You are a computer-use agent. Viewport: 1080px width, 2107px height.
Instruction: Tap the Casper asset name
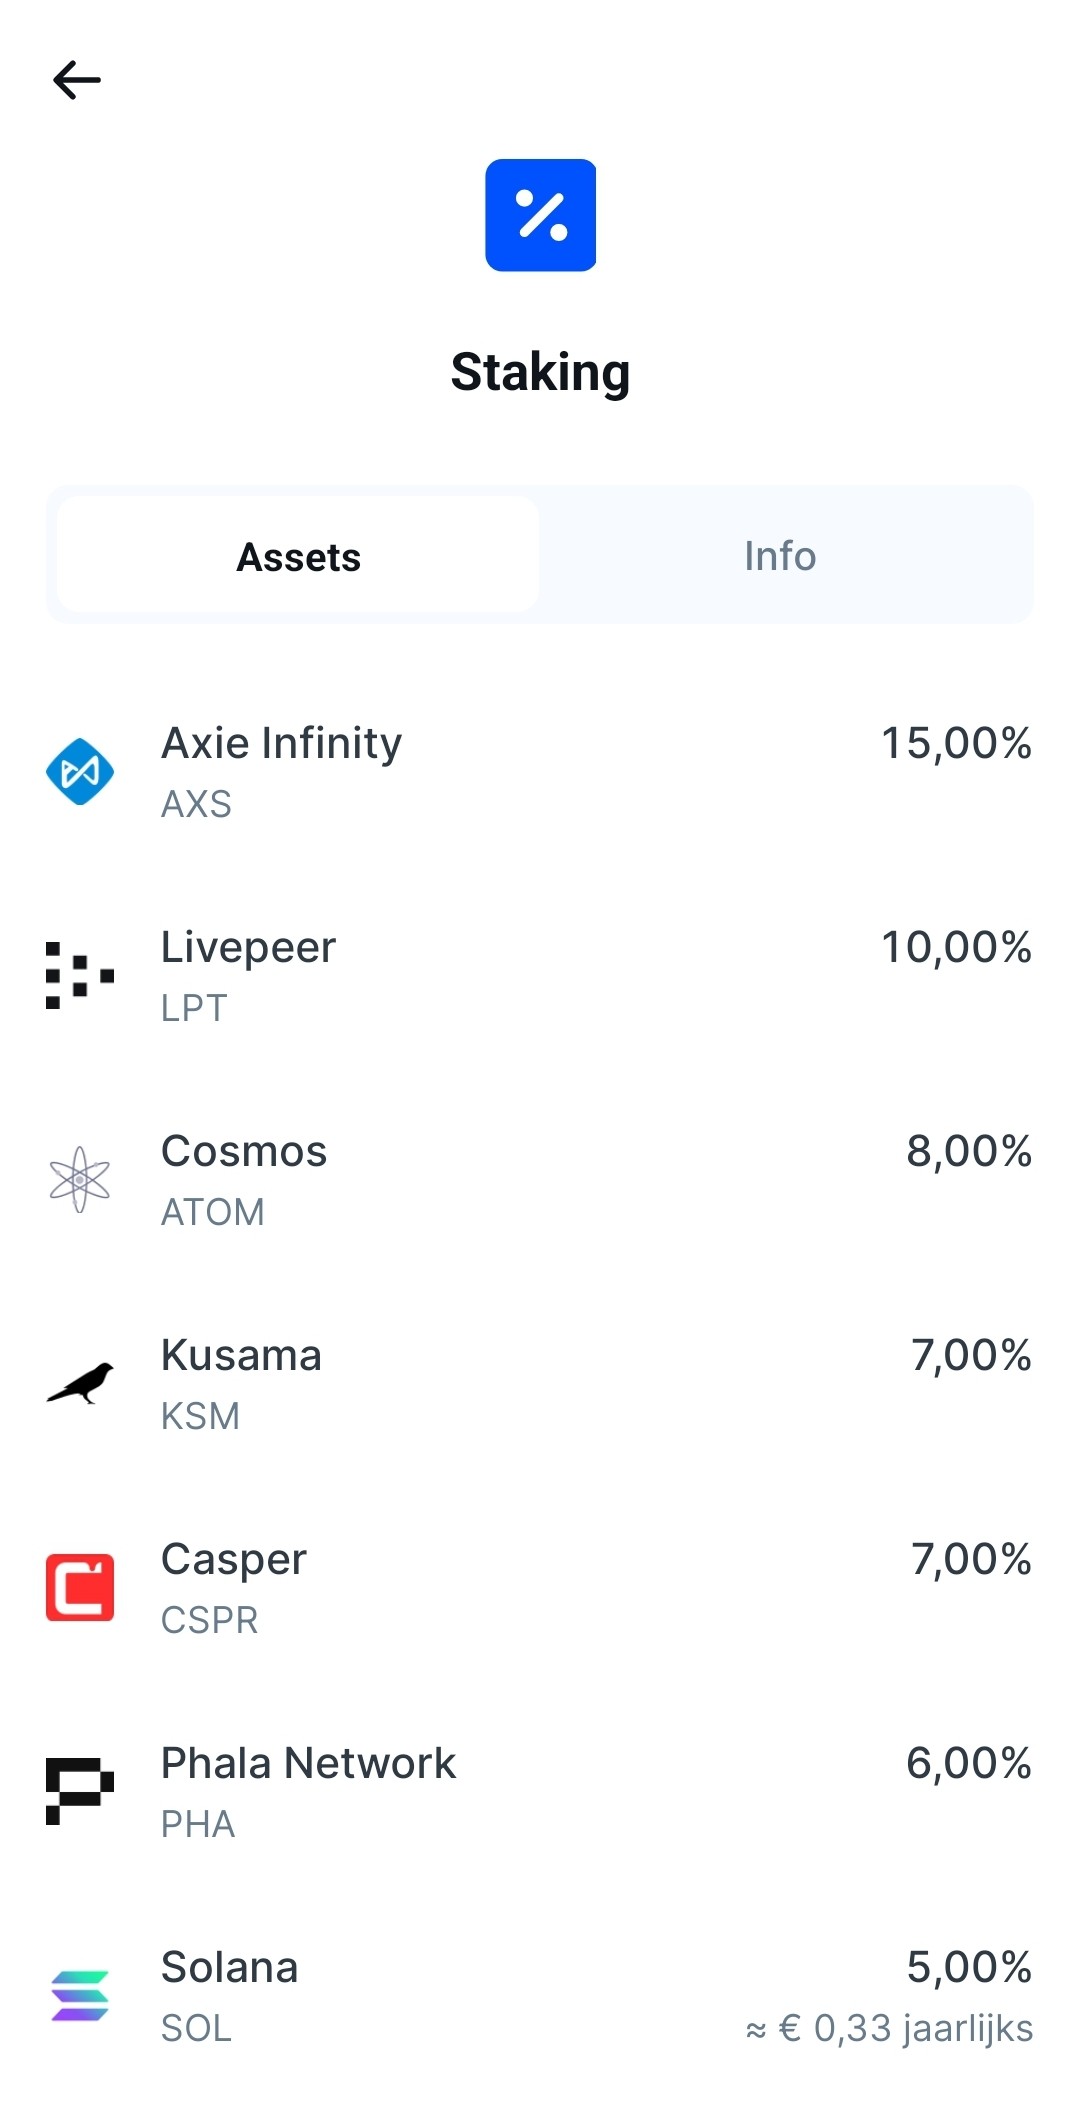(234, 1560)
